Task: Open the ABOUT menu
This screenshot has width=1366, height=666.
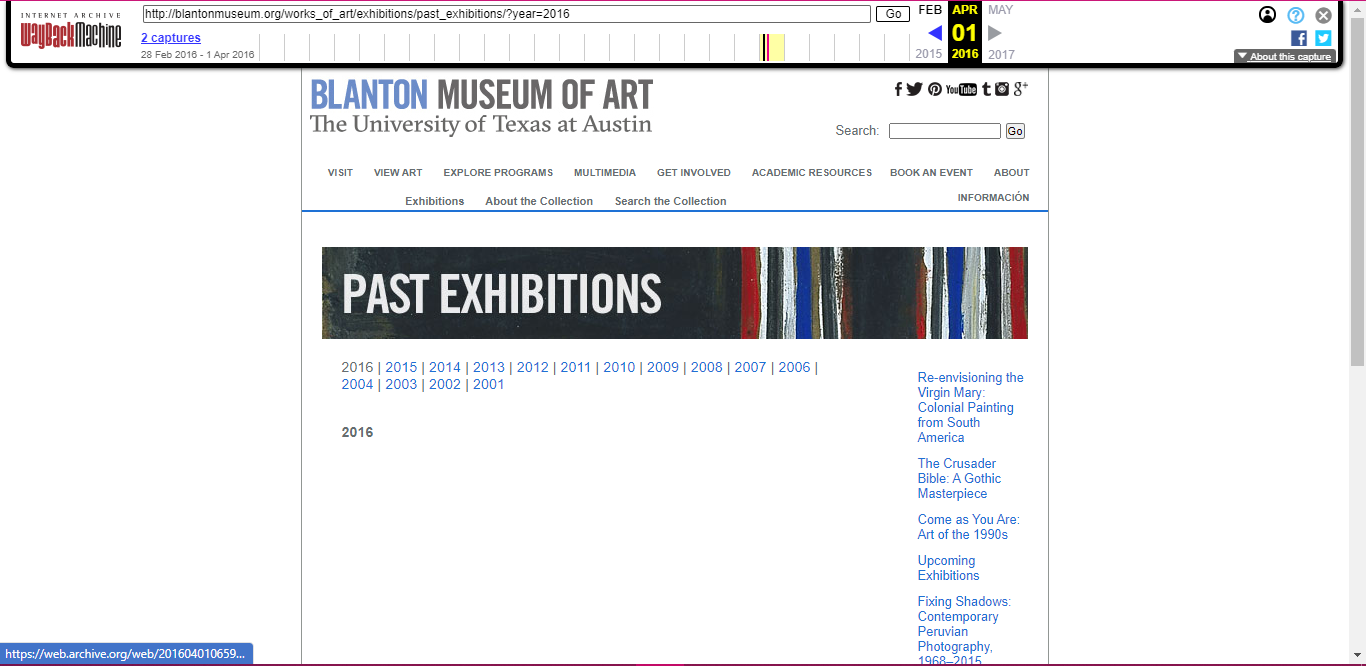Action: 1012,173
